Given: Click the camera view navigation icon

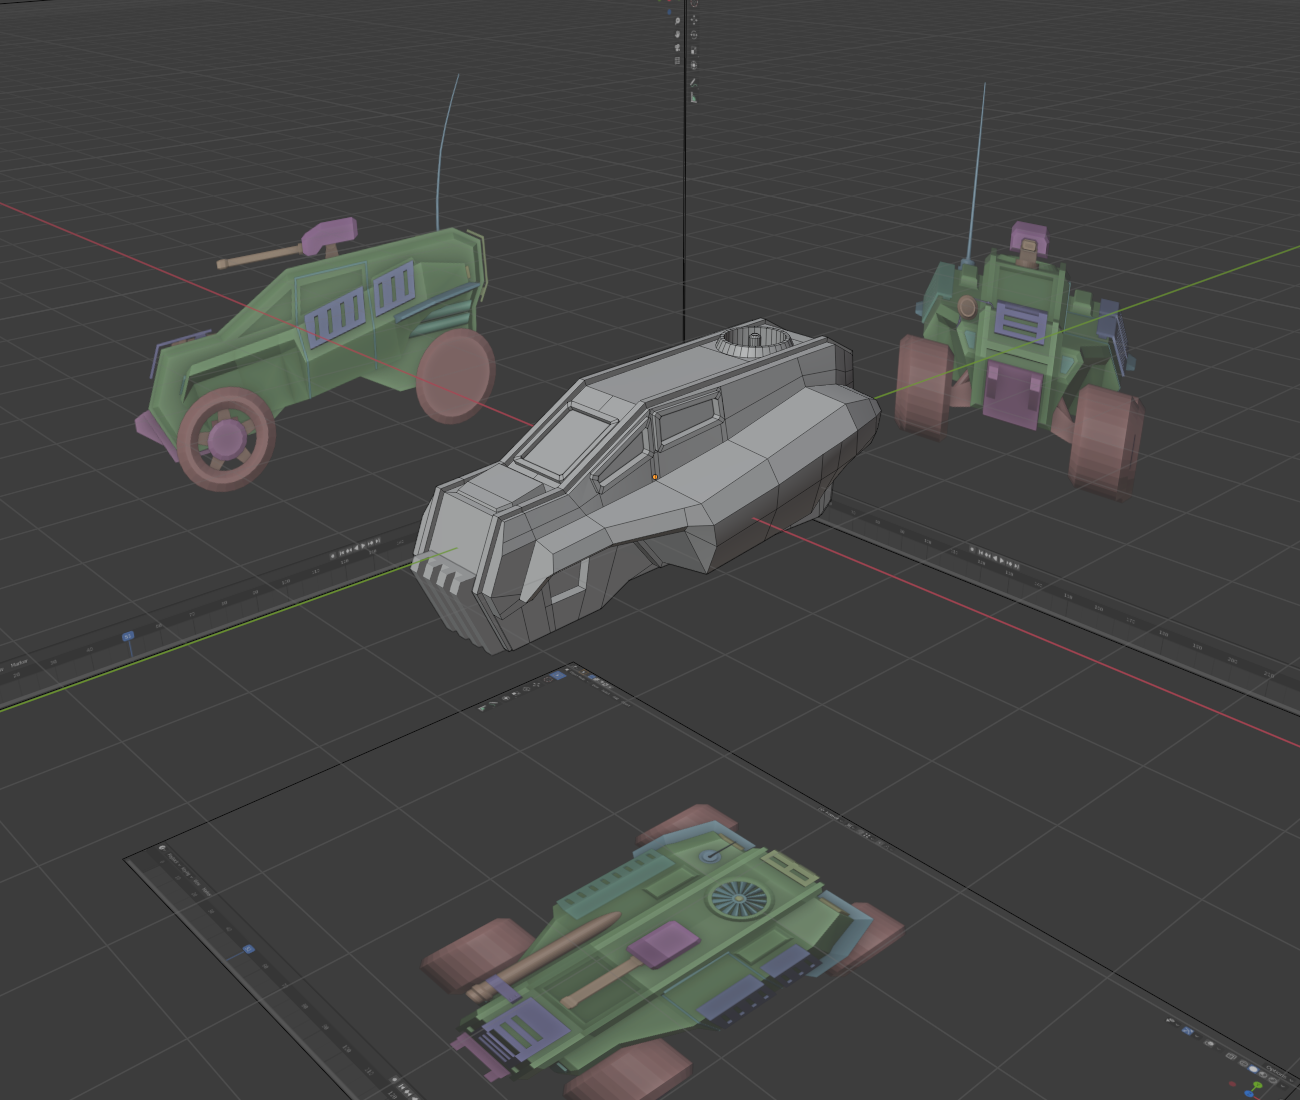Looking at the screenshot, I should [677, 47].
